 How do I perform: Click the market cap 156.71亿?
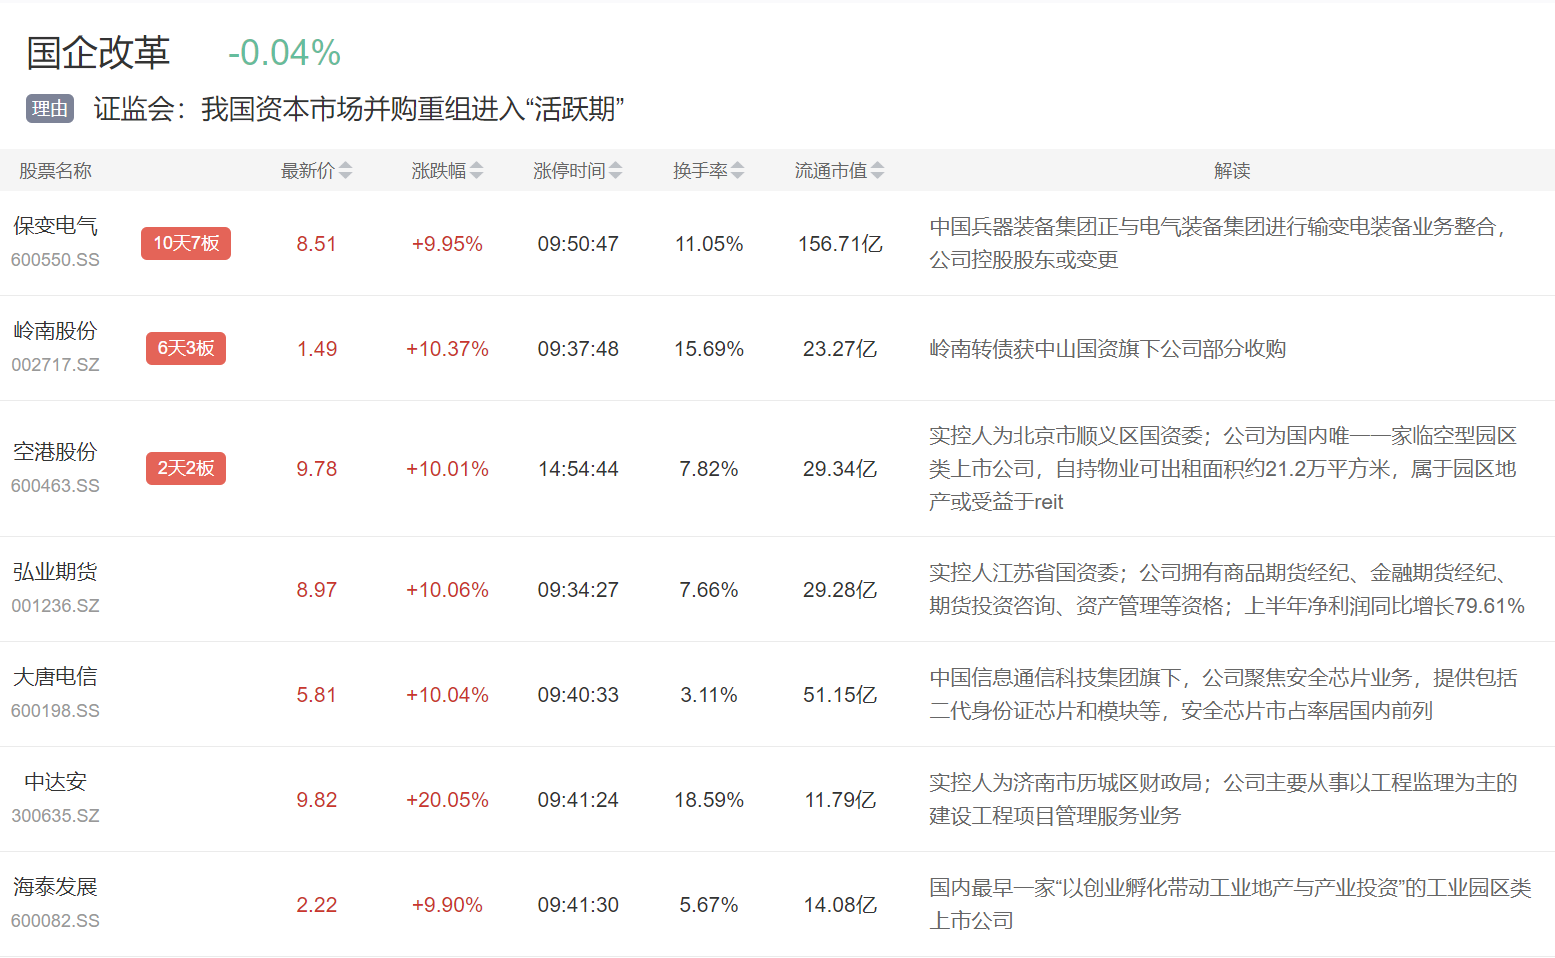(840, 244)
